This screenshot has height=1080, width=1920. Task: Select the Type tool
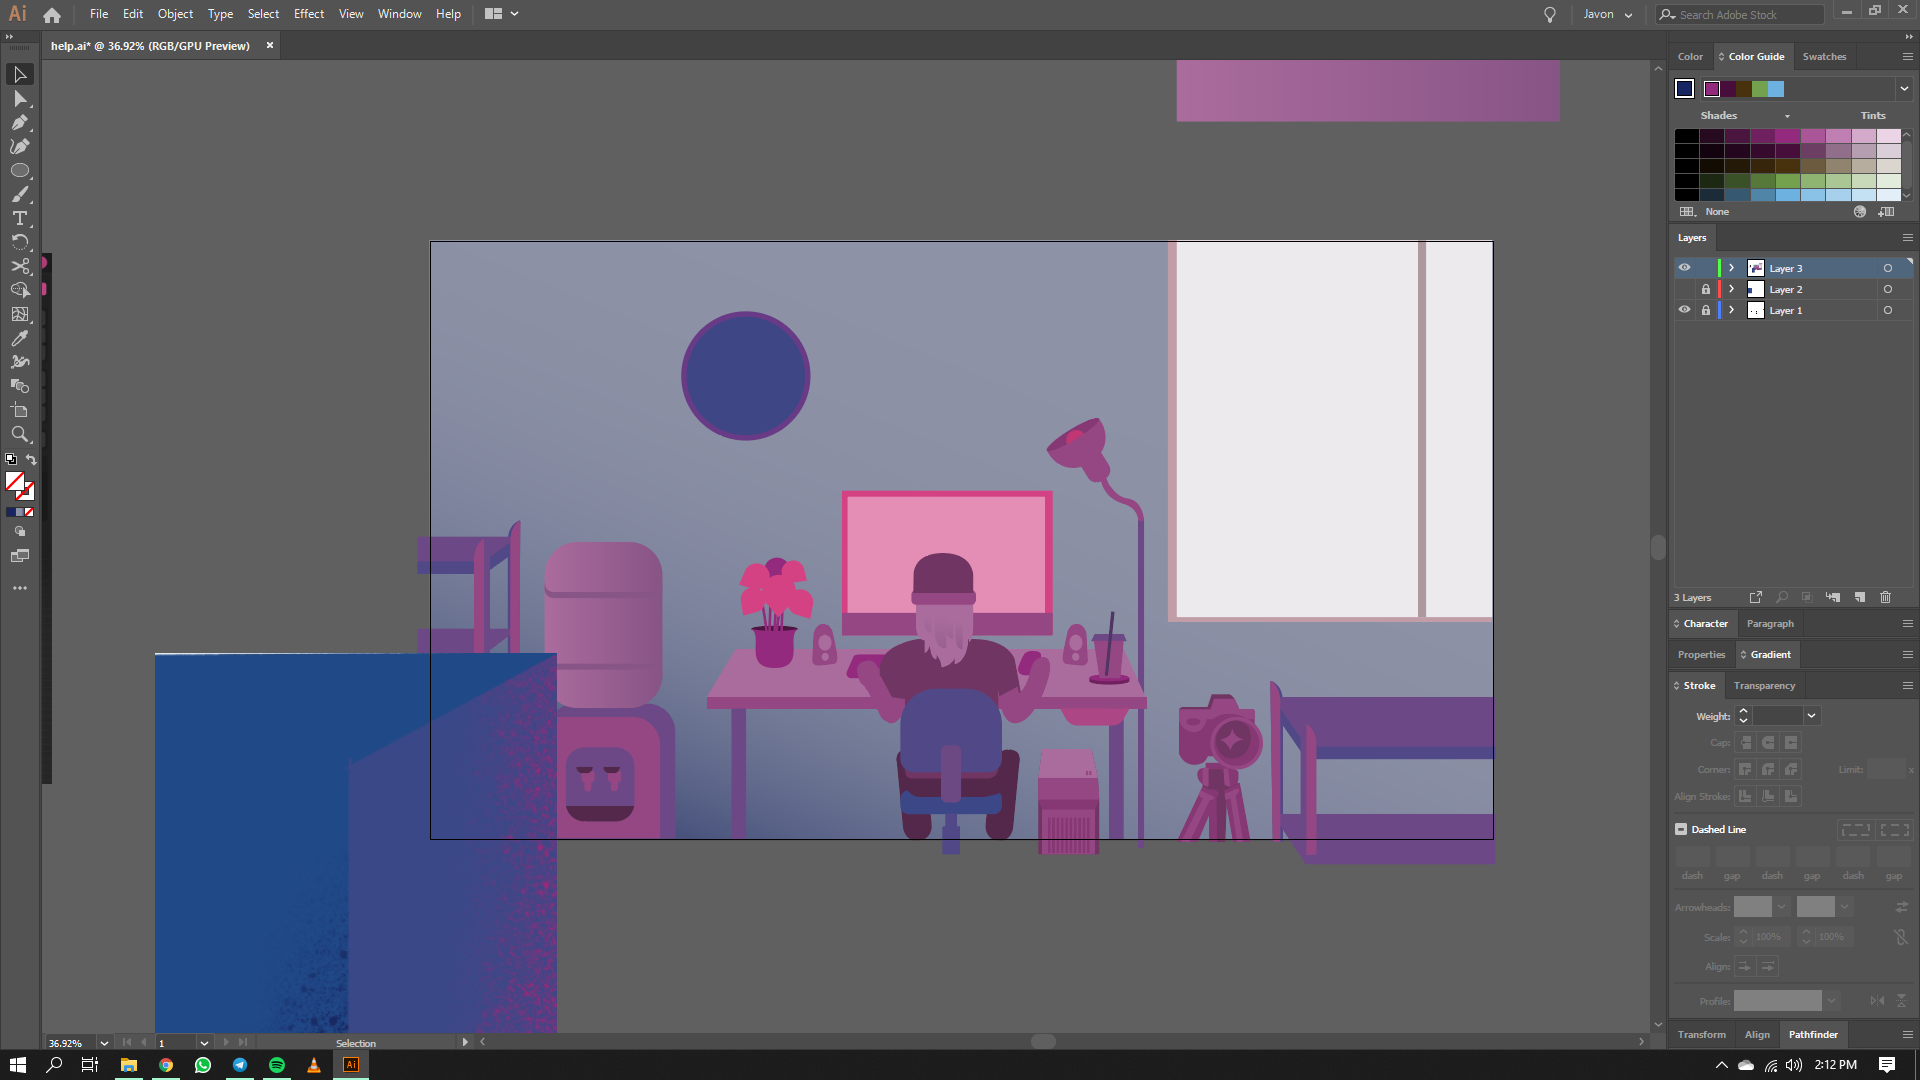[20, 219]
